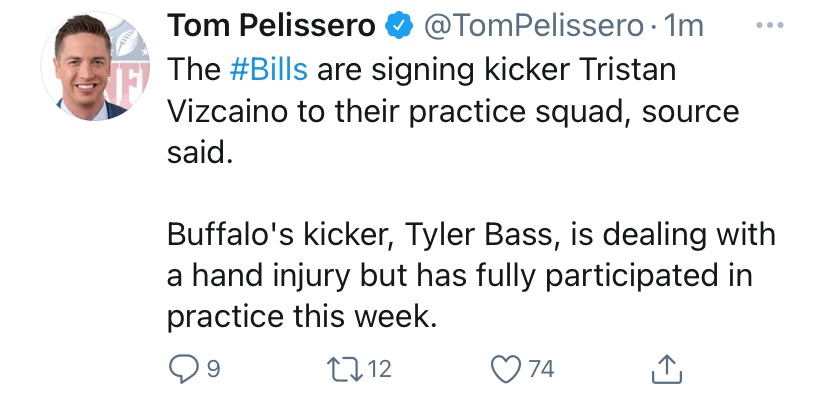Click the like count 74
Screen dimensions: 828x393
[x=541, y=368]
